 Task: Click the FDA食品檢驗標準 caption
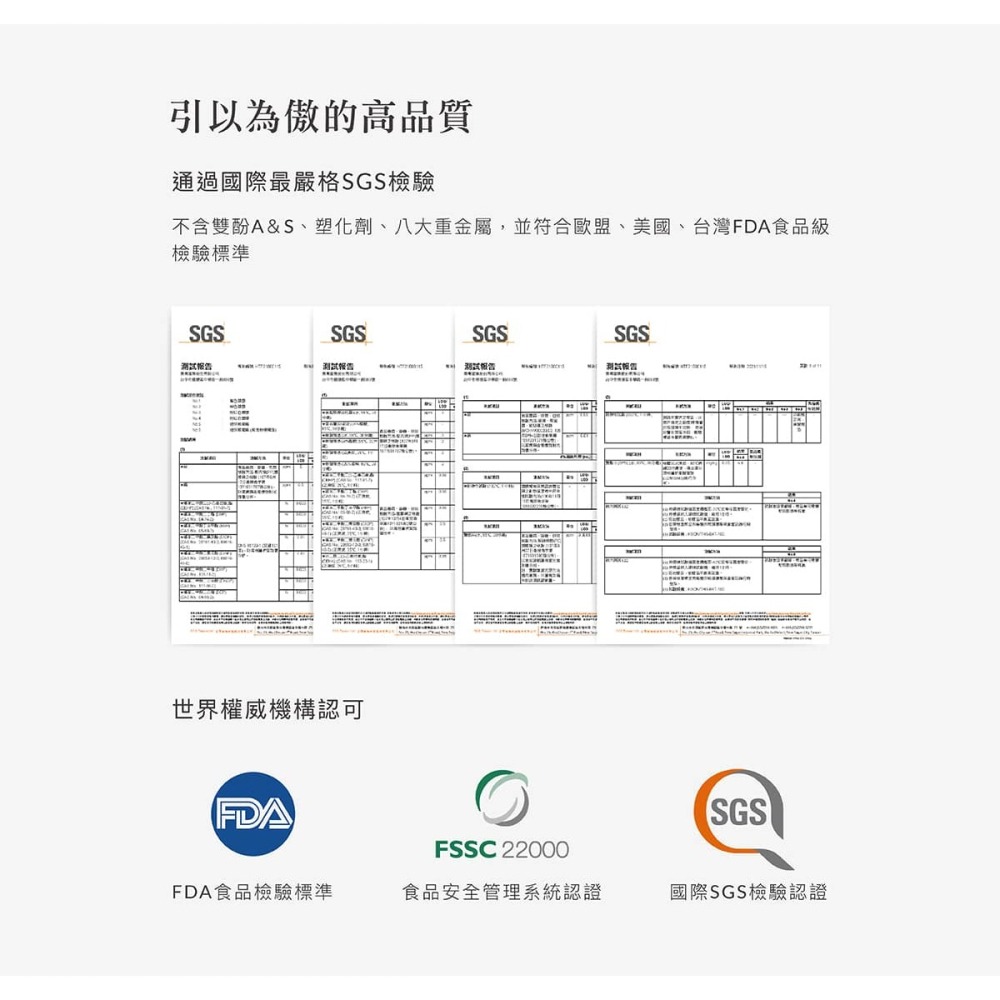pos(252,892)
